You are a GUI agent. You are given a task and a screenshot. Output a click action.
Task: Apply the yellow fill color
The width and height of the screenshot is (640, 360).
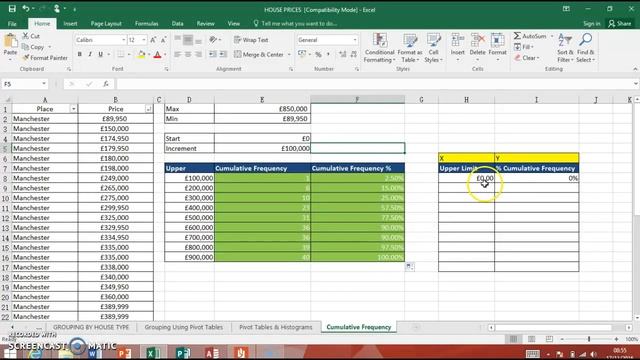[141, 54]
